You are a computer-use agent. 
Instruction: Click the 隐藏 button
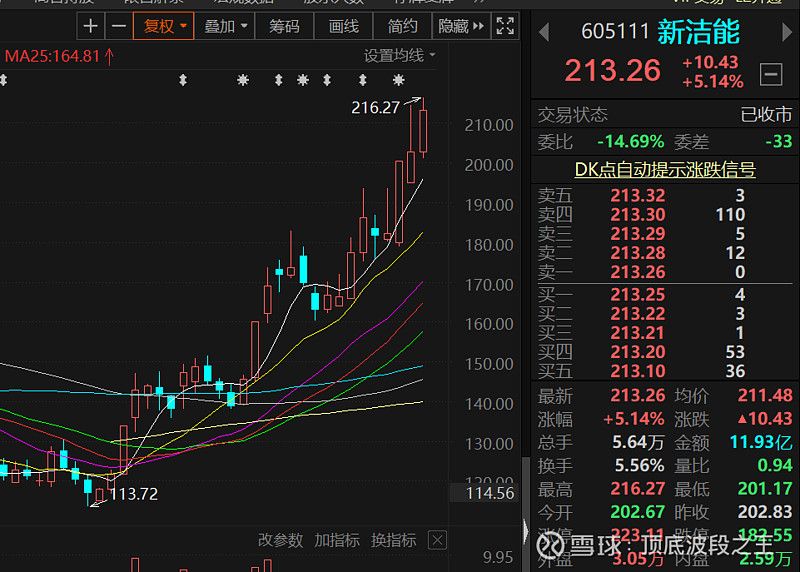pyautogui.click(x=461, y=26)
